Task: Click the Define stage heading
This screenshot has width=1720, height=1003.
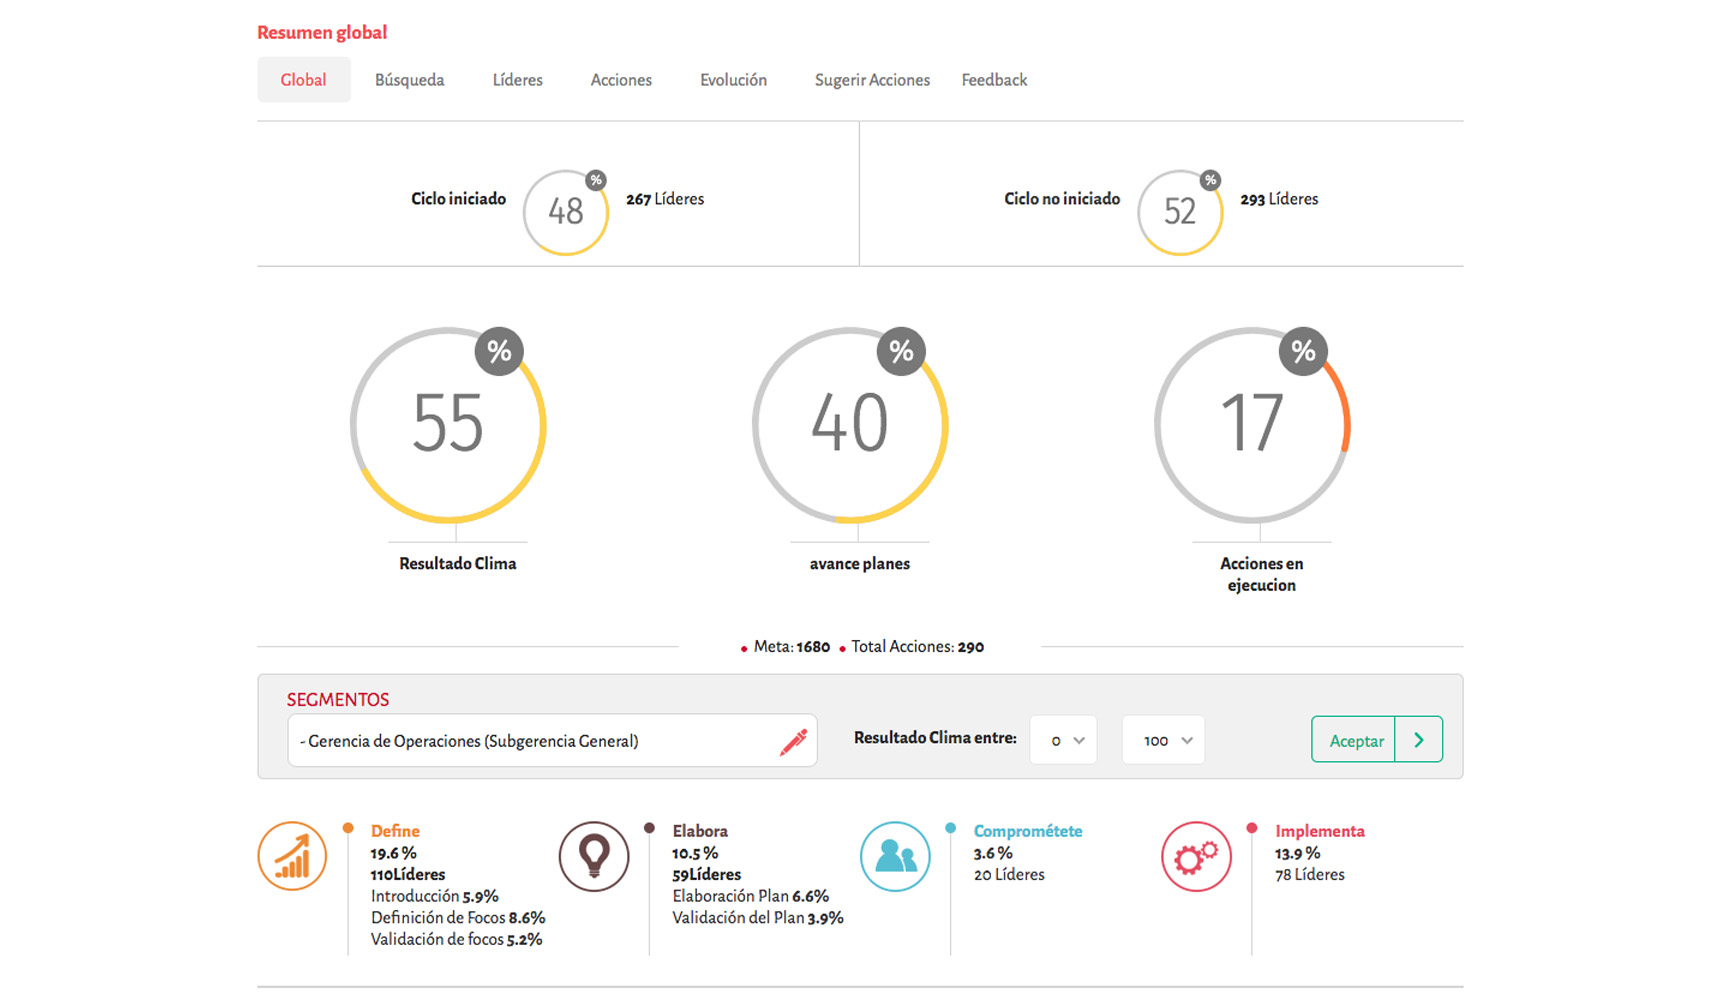Action: 395,831
